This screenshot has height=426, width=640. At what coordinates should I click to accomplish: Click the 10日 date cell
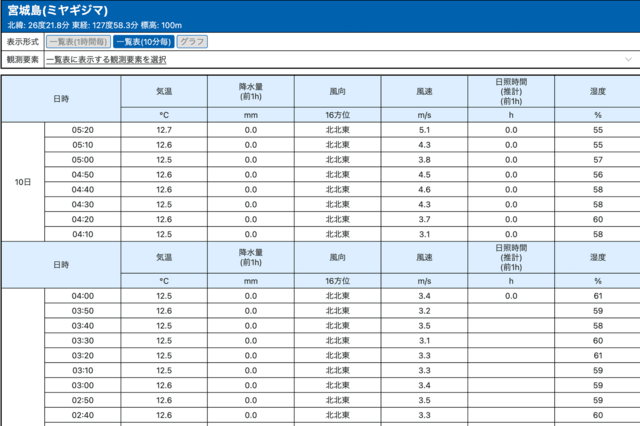click(23, 182)
